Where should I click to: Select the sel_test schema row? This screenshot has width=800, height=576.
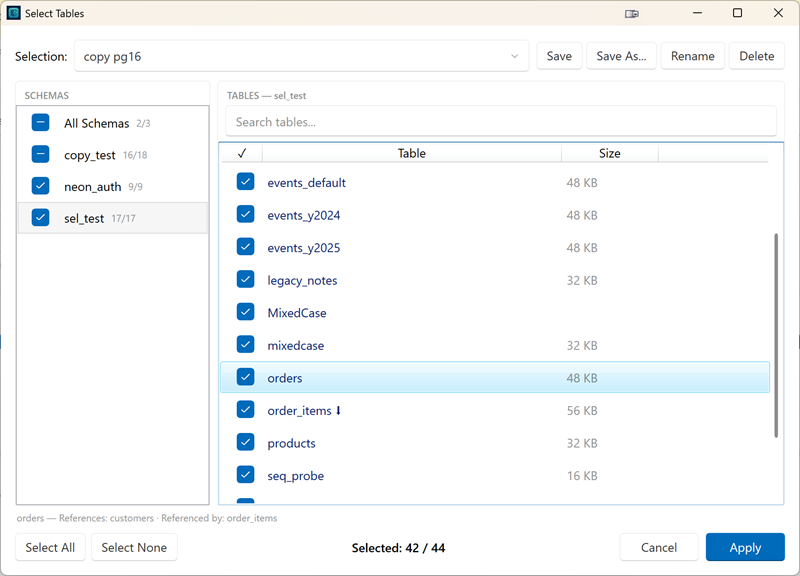[x=113, y=218]
